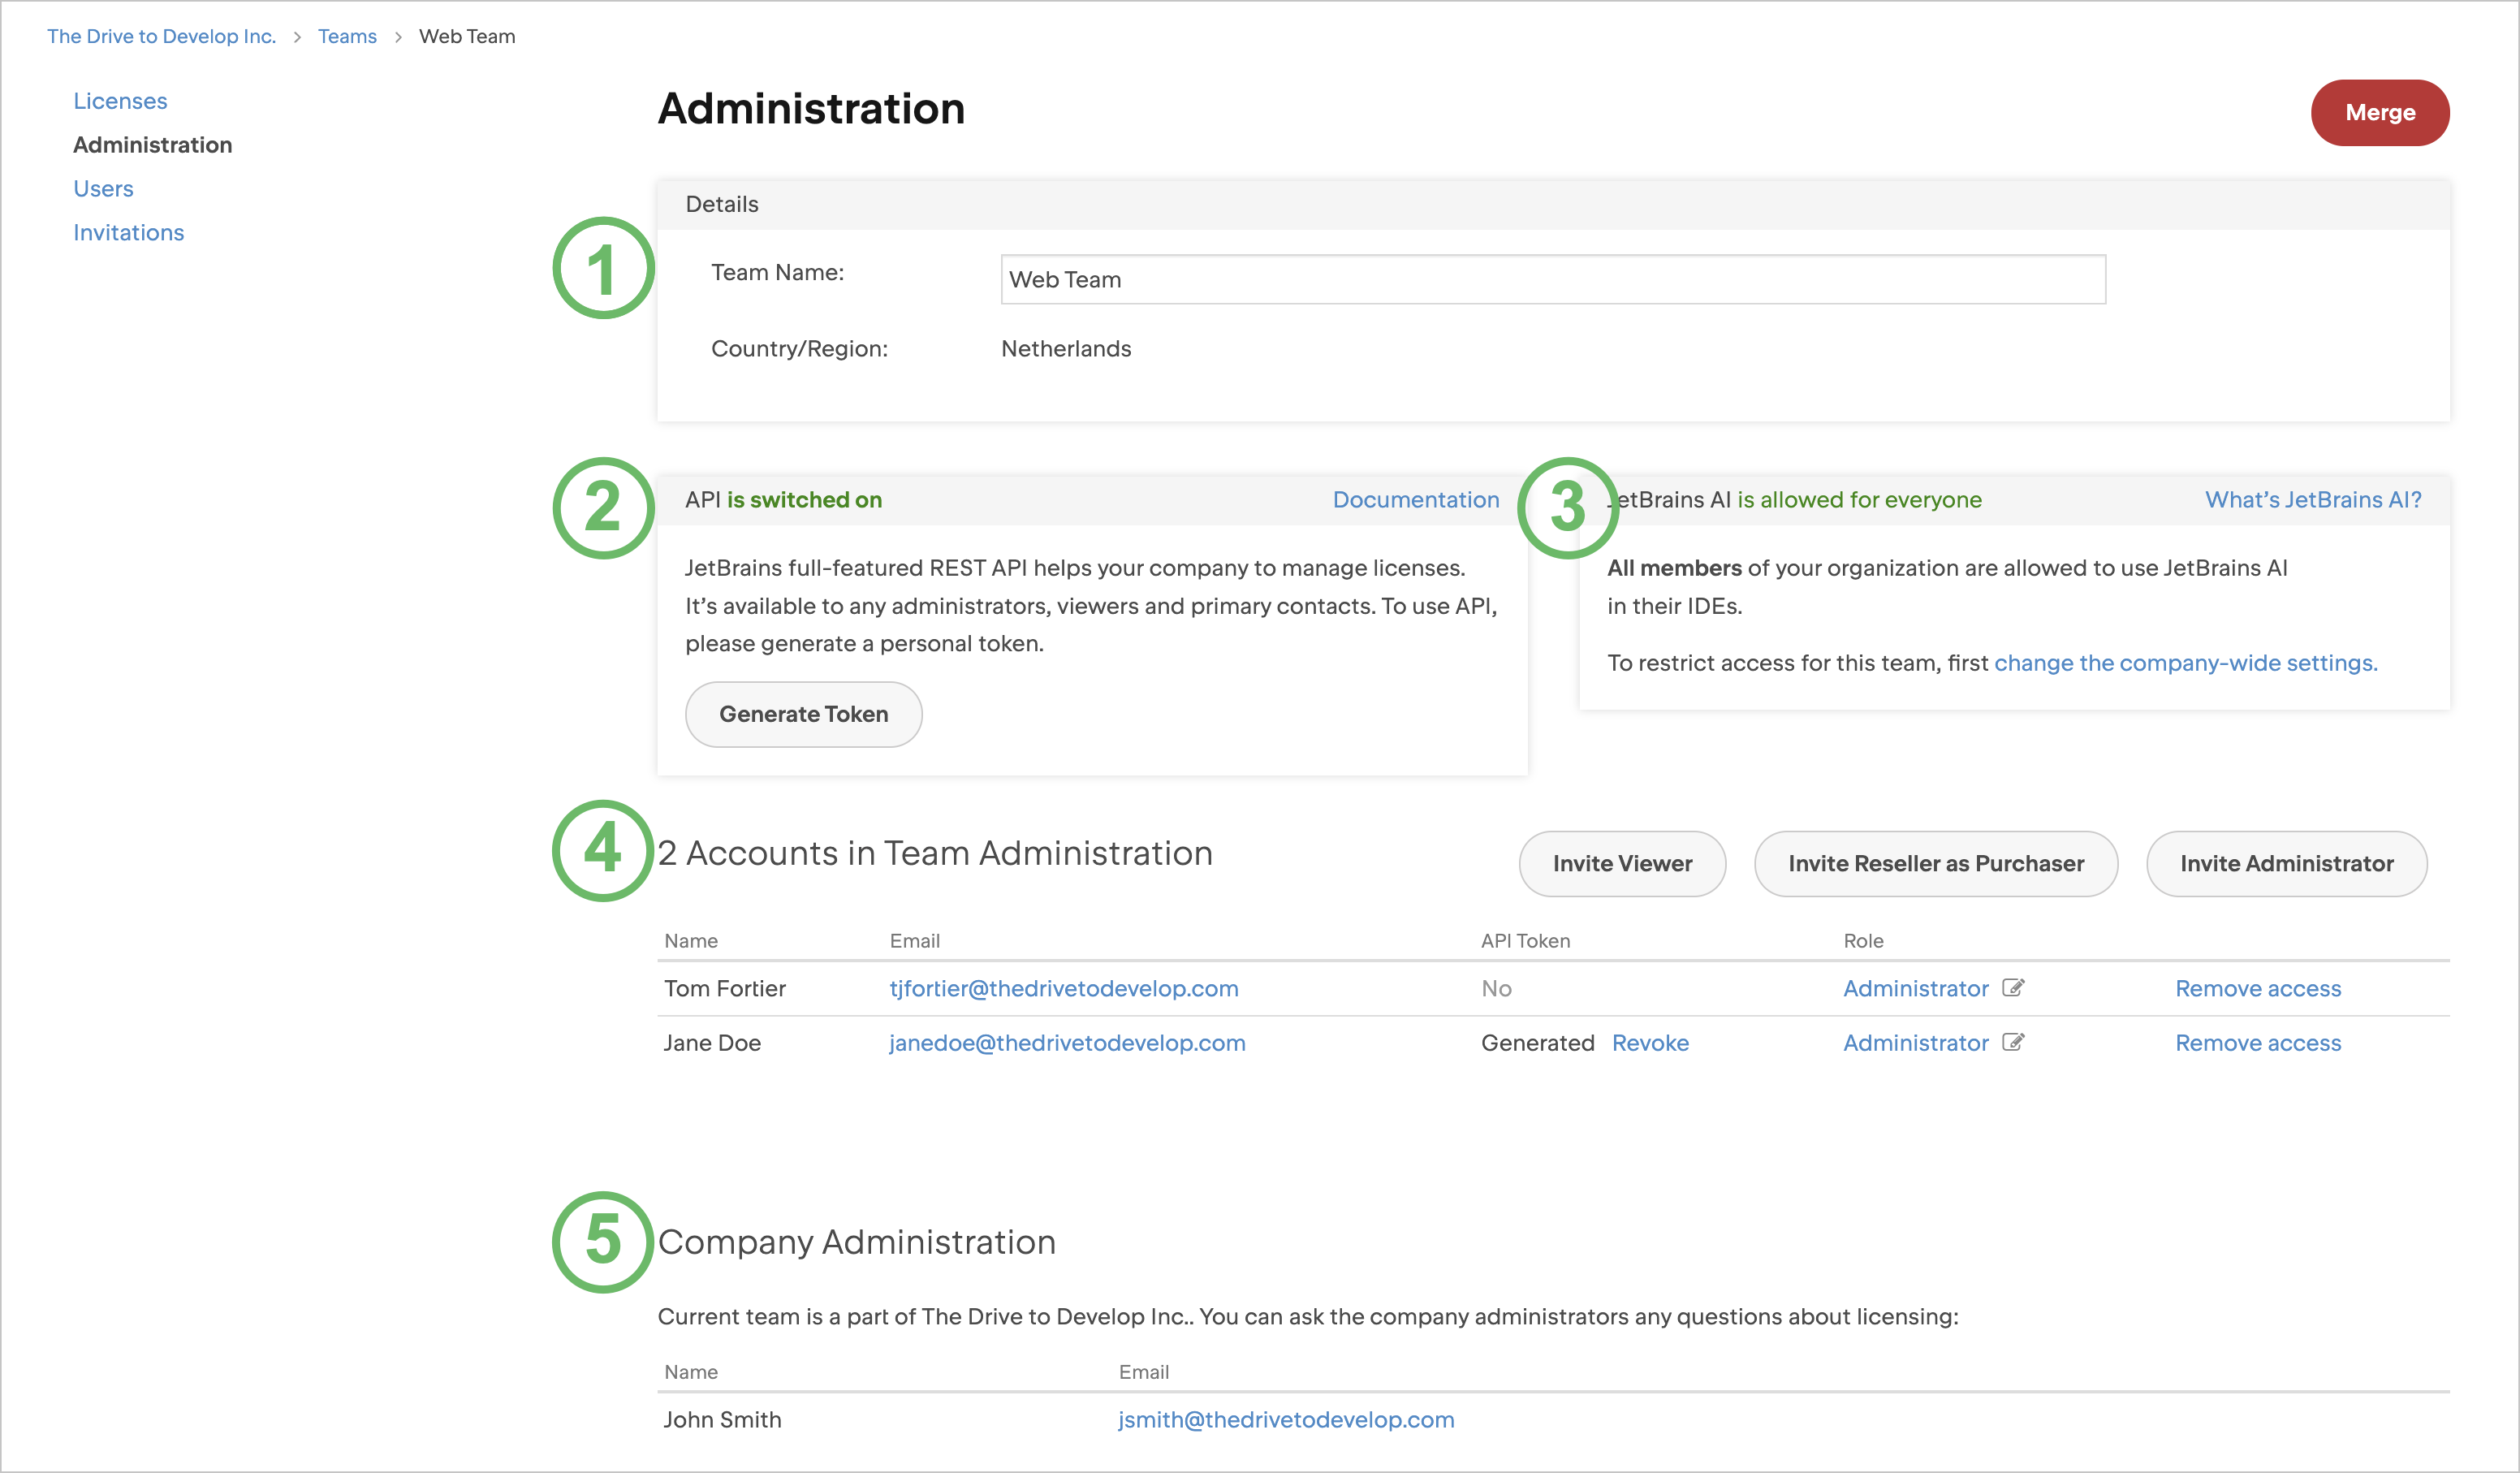This screenshot has height=1473, width=2520.
Task: Open the Licenses section
Action: [119, 100]
